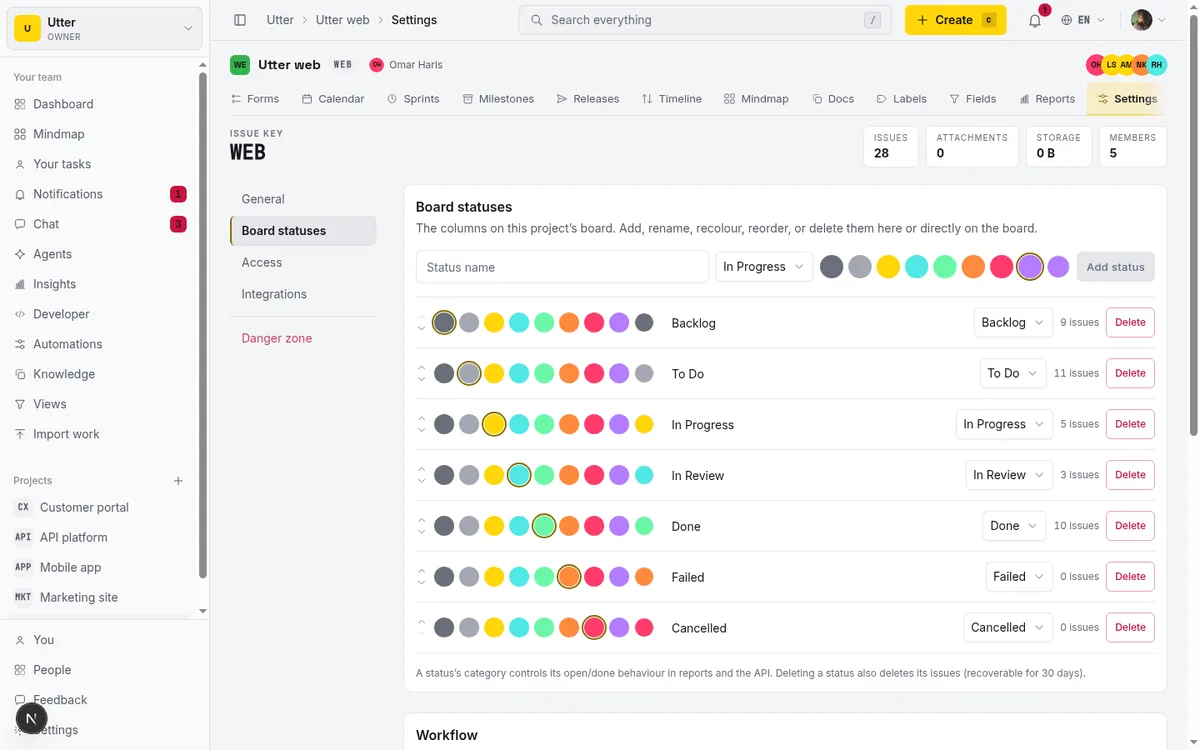Move In Review status down
Screen dimensions: 1200x750
click(x=422, y=481)
